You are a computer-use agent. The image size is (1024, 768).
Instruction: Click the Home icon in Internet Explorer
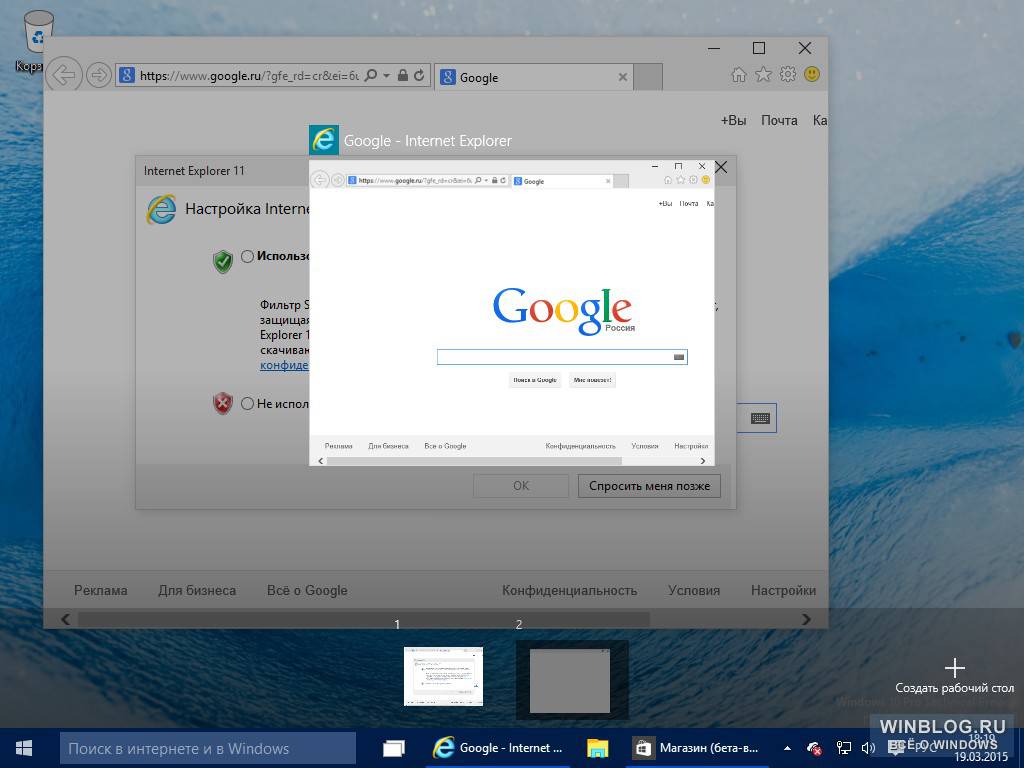739,74
